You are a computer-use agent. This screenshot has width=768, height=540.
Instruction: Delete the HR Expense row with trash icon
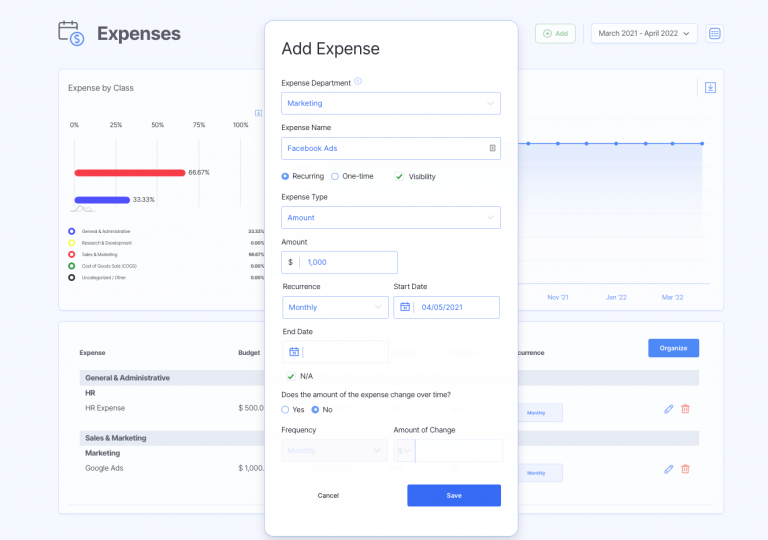click(x=685, y=409)
